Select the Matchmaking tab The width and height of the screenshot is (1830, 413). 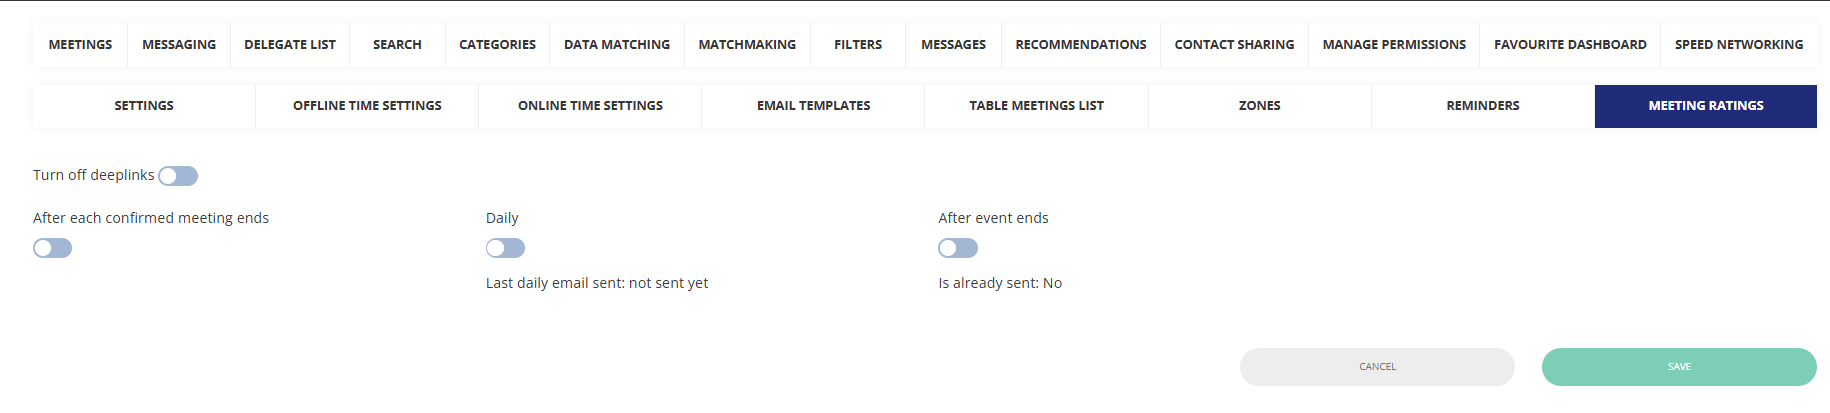747,45
